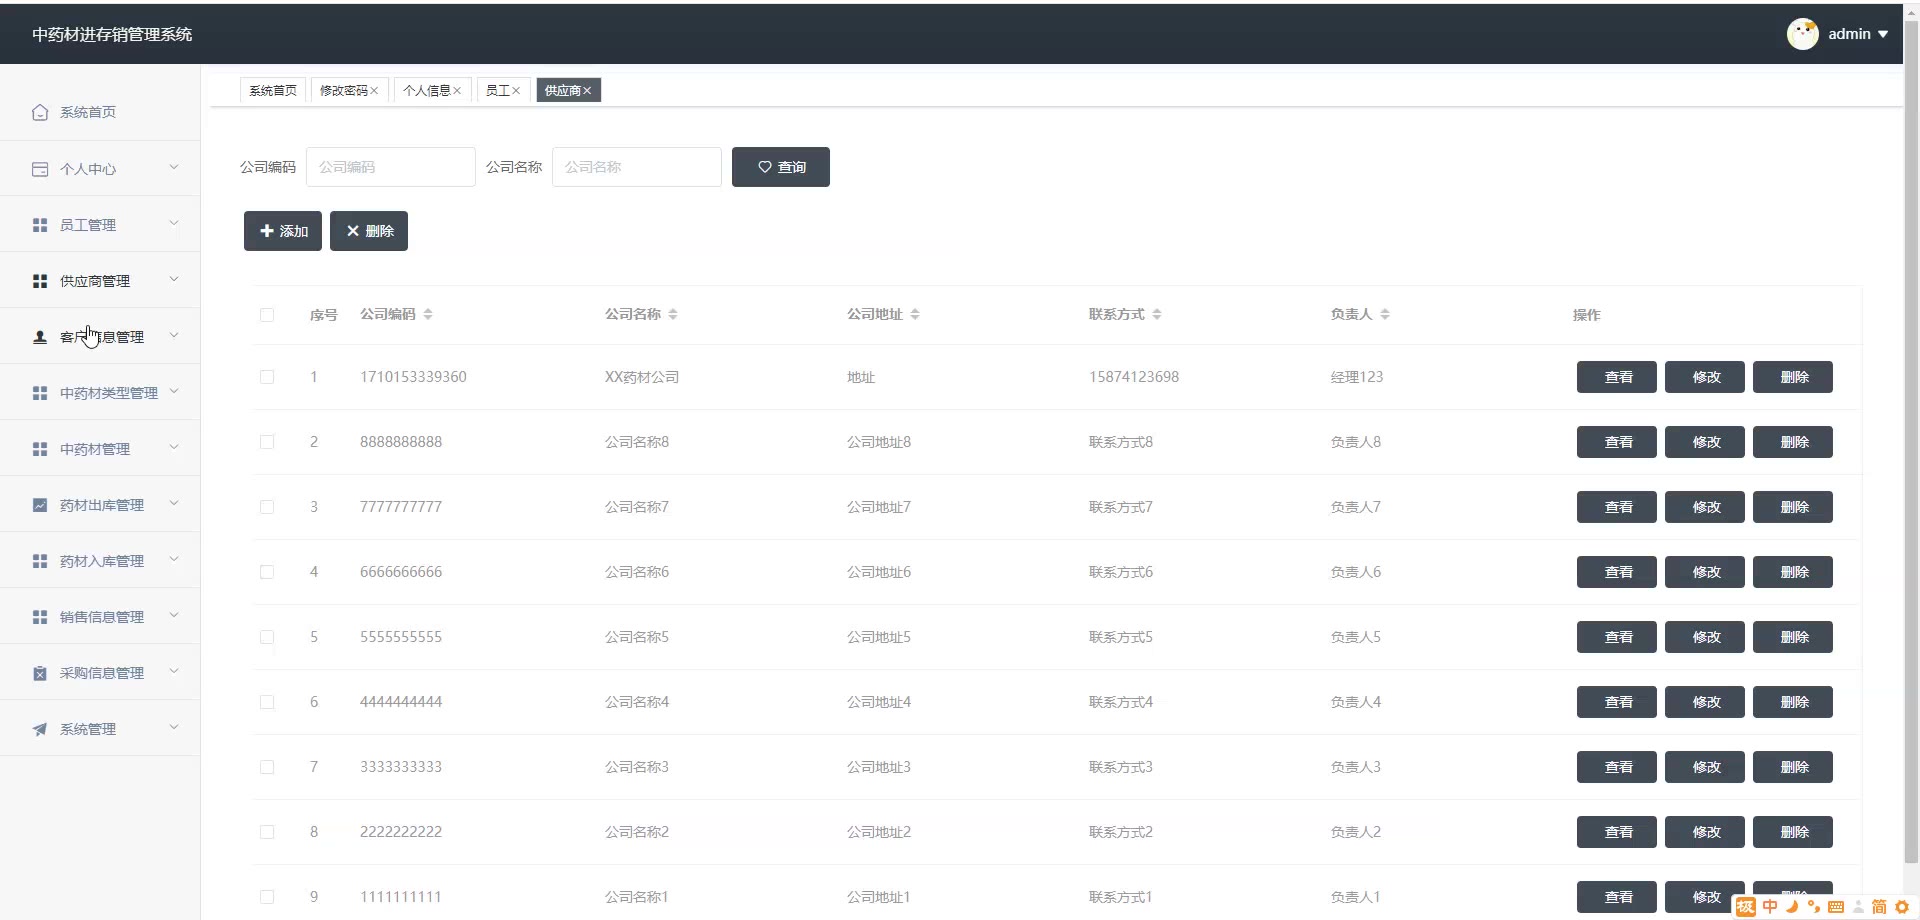The height and width of the screenshot is (920, 1920).
Task: Switch to the 个人信息 tab
Action: [427, 91]
